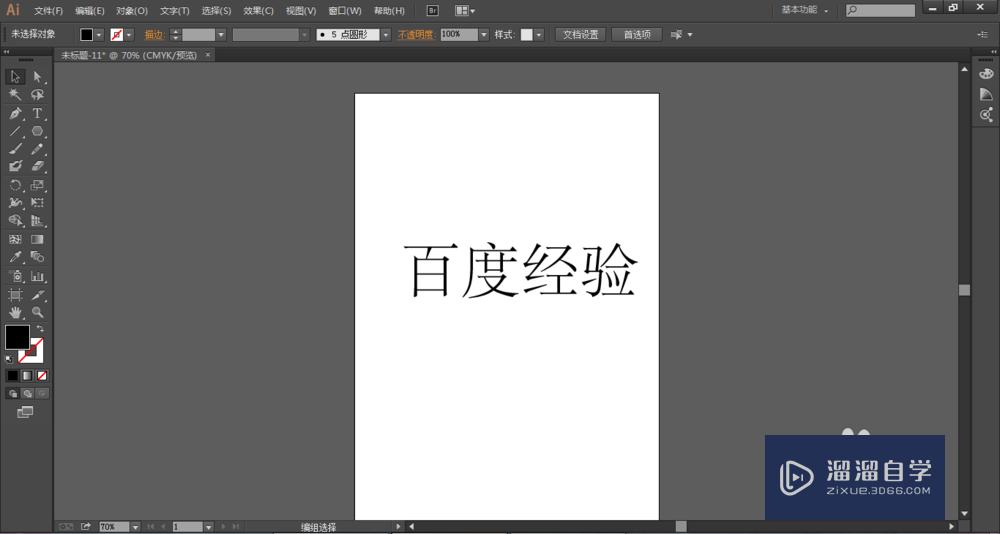Set paint mode to solid Color
The image size is (1000, 534).
13,376
